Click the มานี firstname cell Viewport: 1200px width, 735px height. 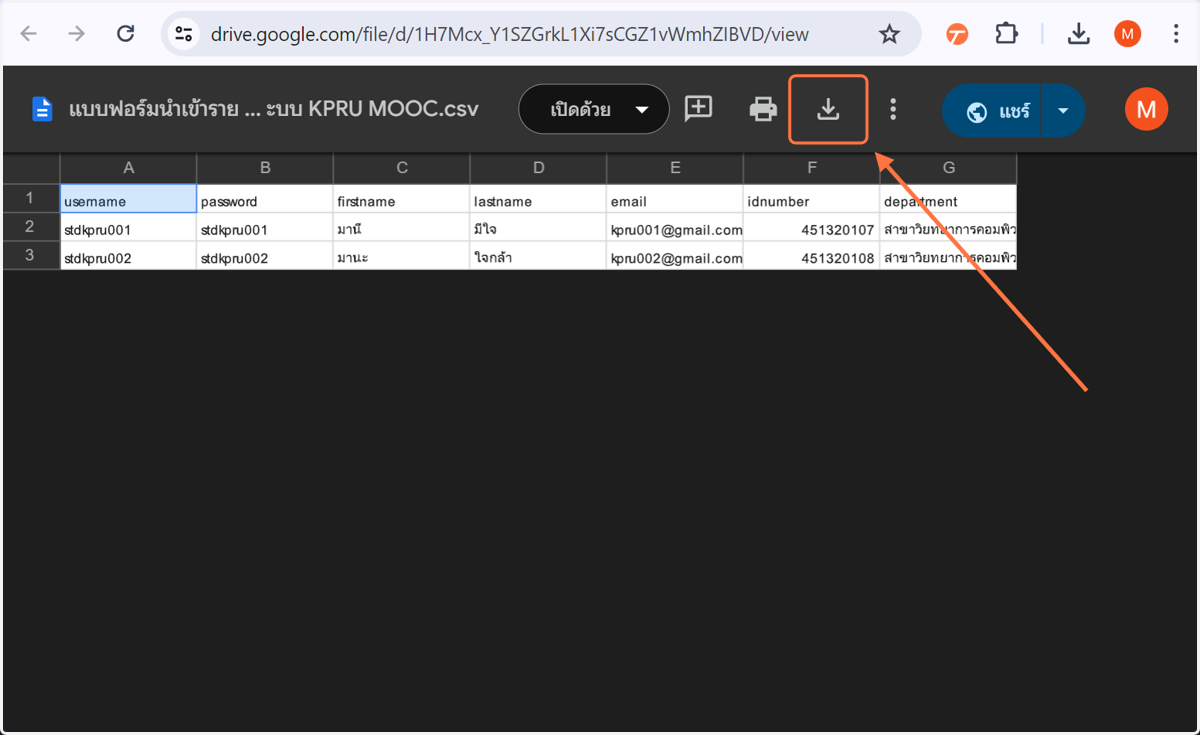402,228
